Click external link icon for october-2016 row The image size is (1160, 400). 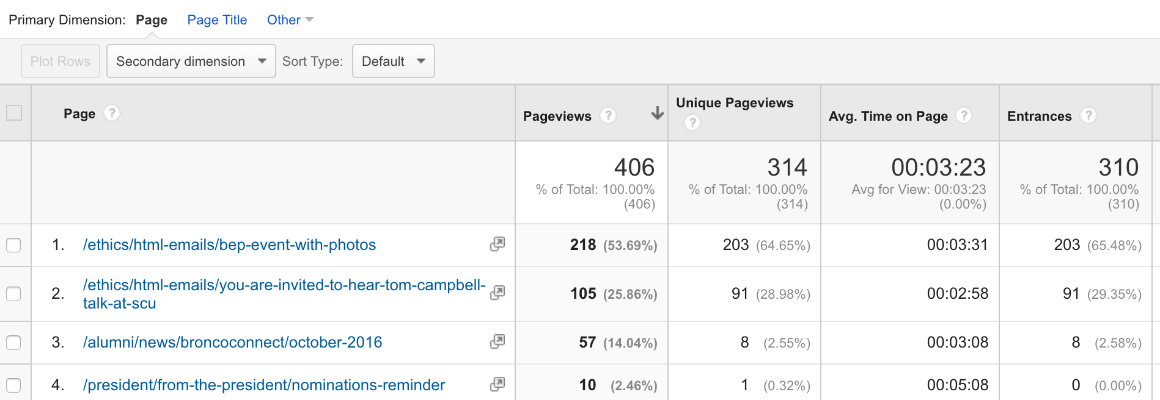click(x=497, y=342)
